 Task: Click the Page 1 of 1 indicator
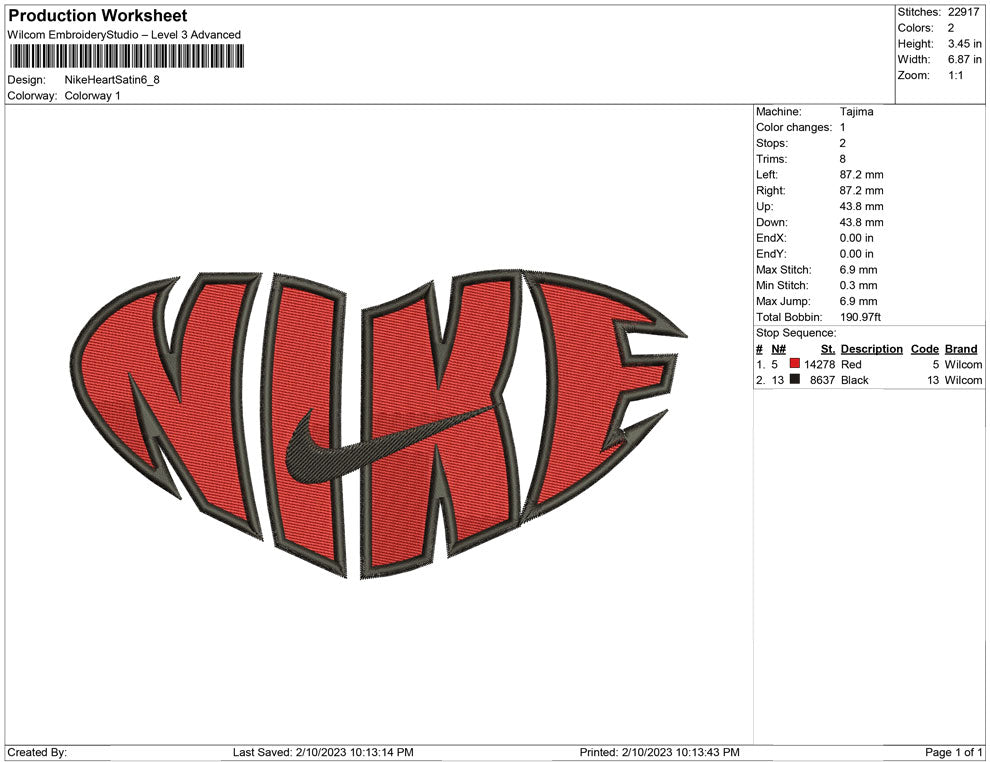pyautogui.click(x=953, y=752)
